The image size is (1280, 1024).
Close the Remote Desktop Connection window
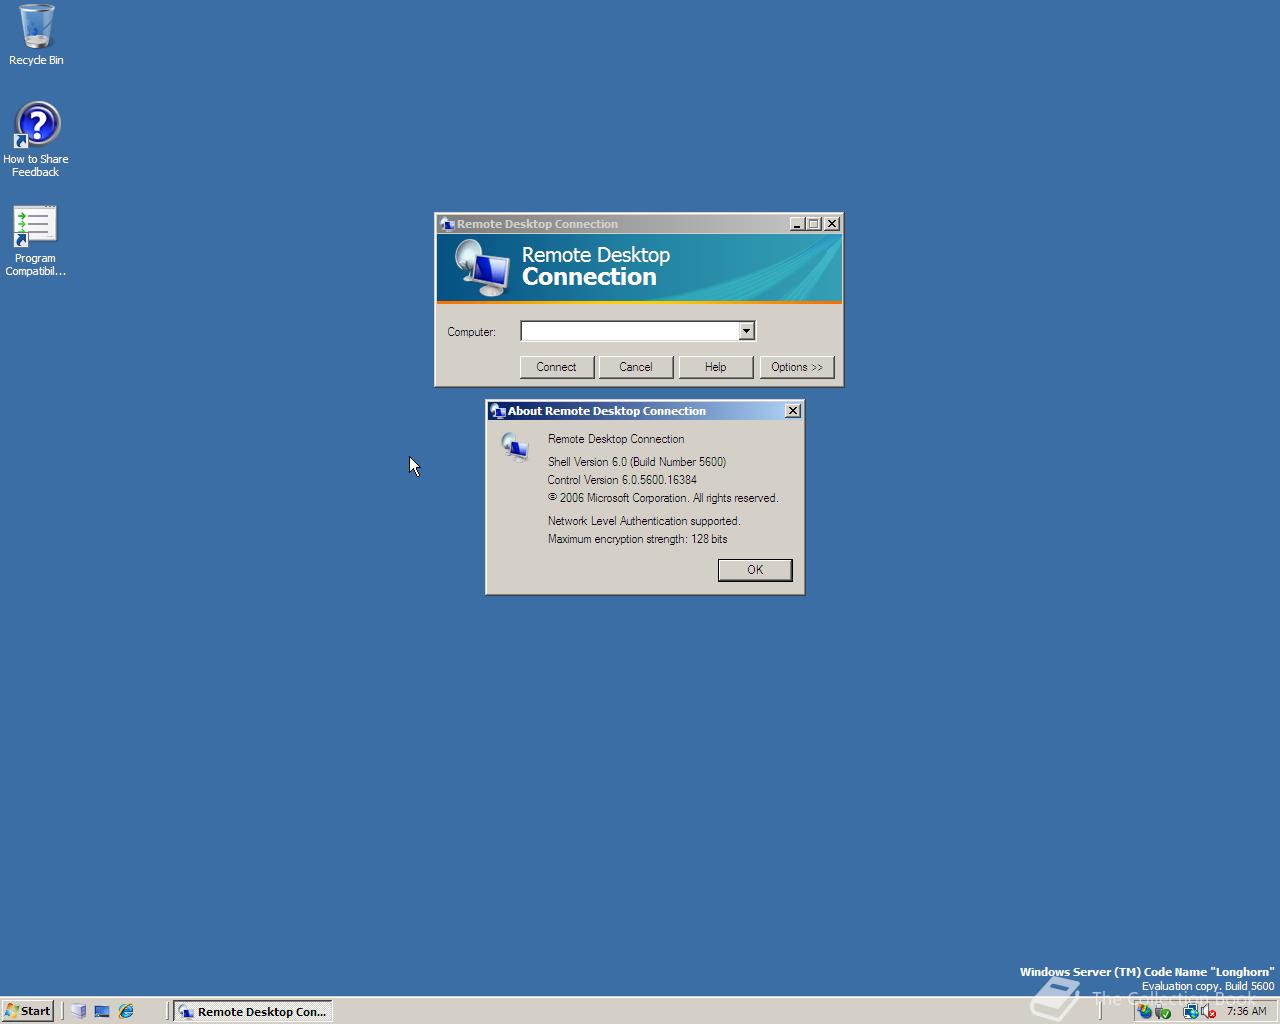click(832, 224)
